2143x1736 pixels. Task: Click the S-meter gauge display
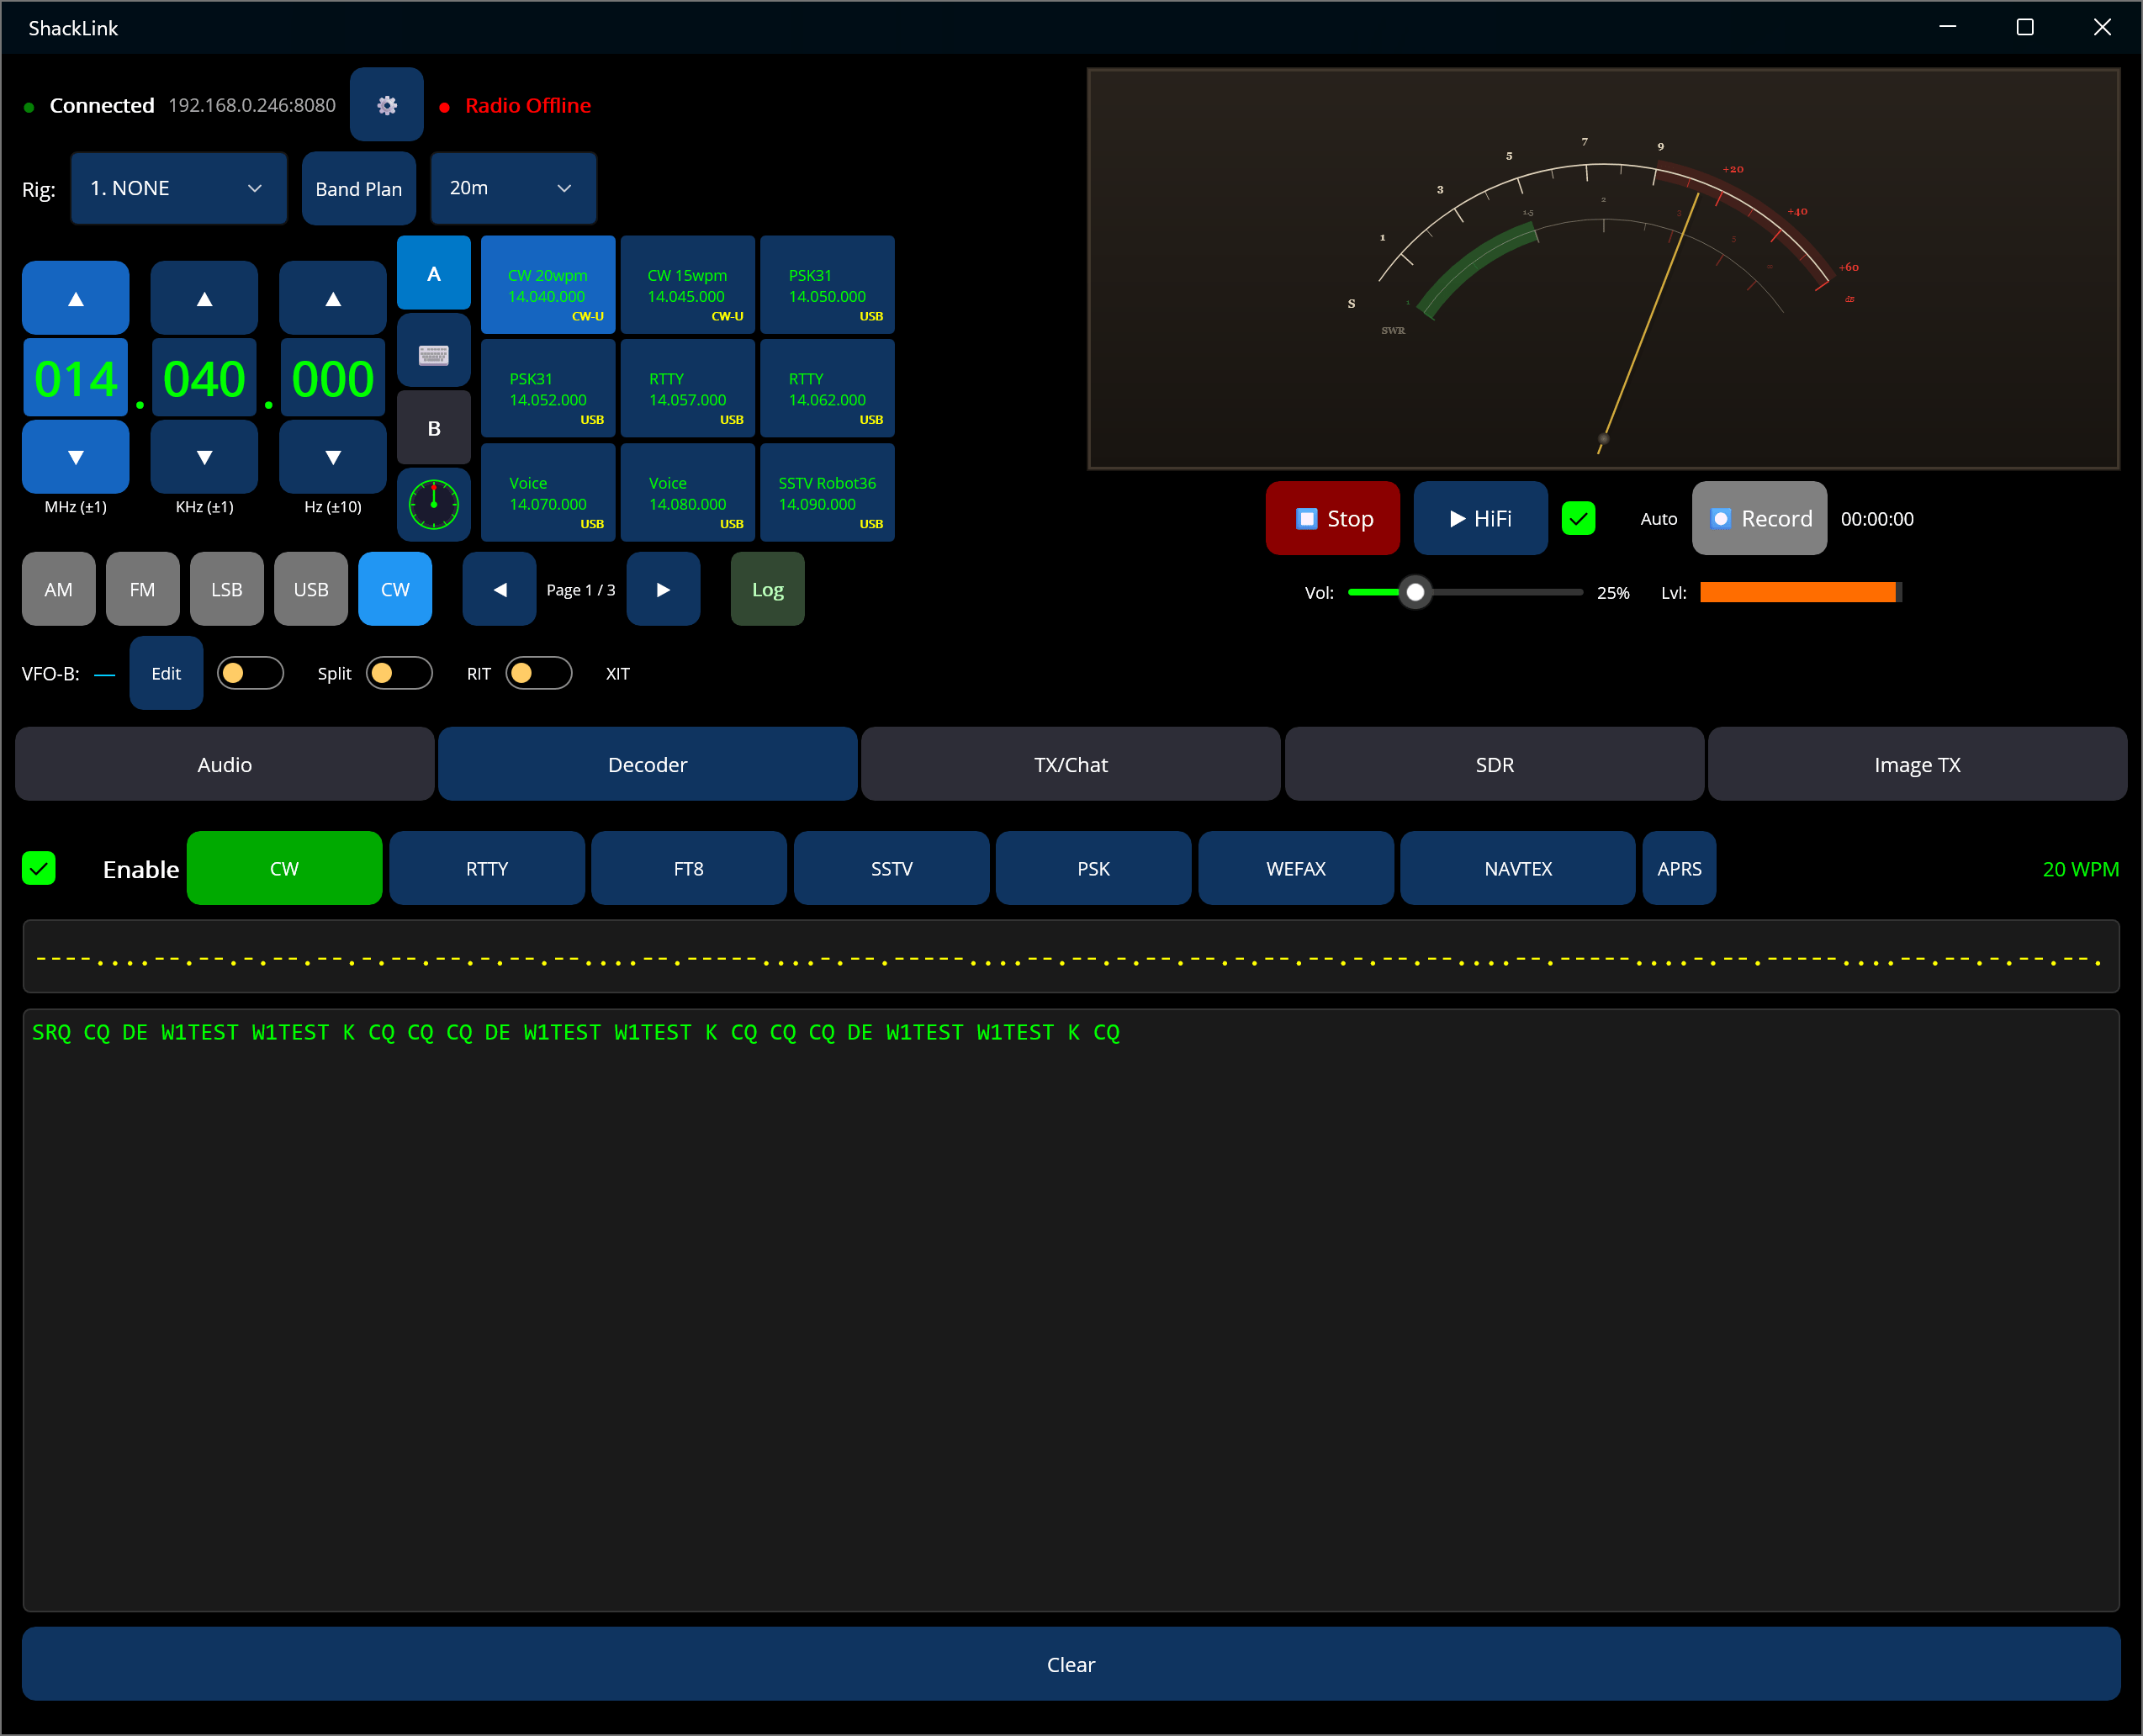coord(1603,268)
